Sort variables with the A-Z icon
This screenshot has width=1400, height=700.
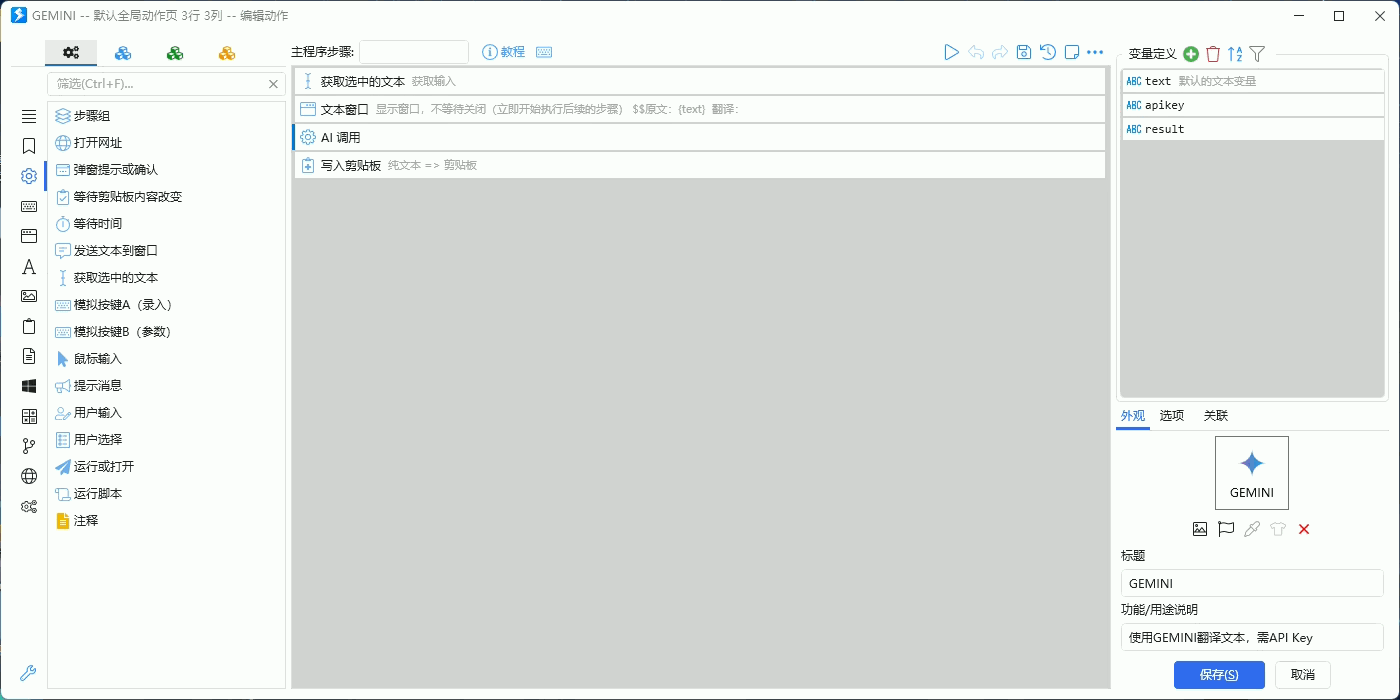[1235, 54]
